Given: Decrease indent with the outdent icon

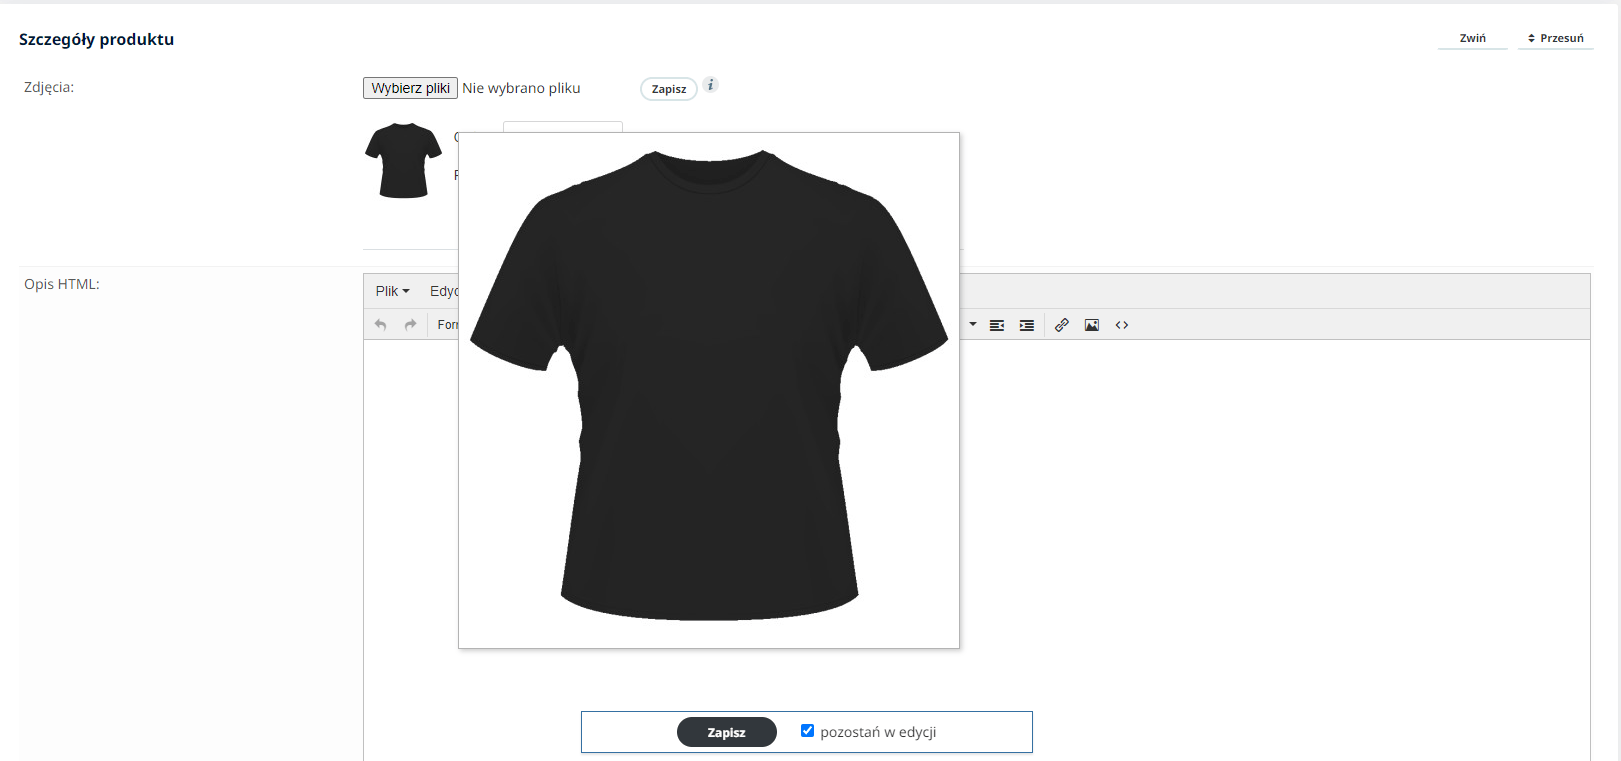Looking at the screenshot, I should 997,325.
